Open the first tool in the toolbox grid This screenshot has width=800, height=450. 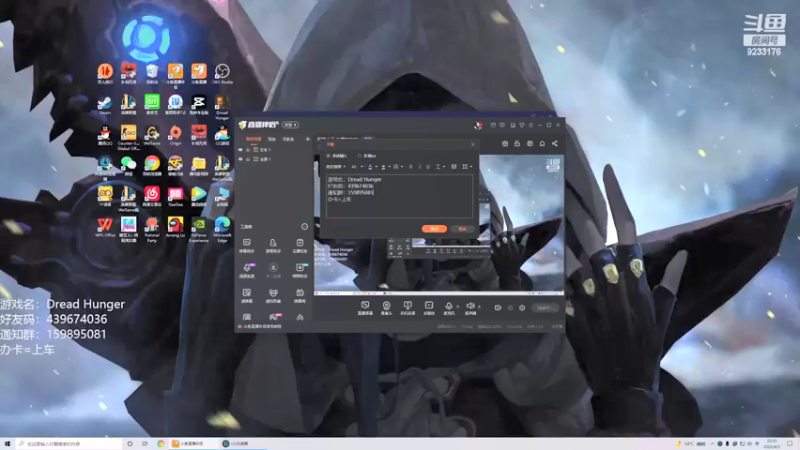pos(246,245)
